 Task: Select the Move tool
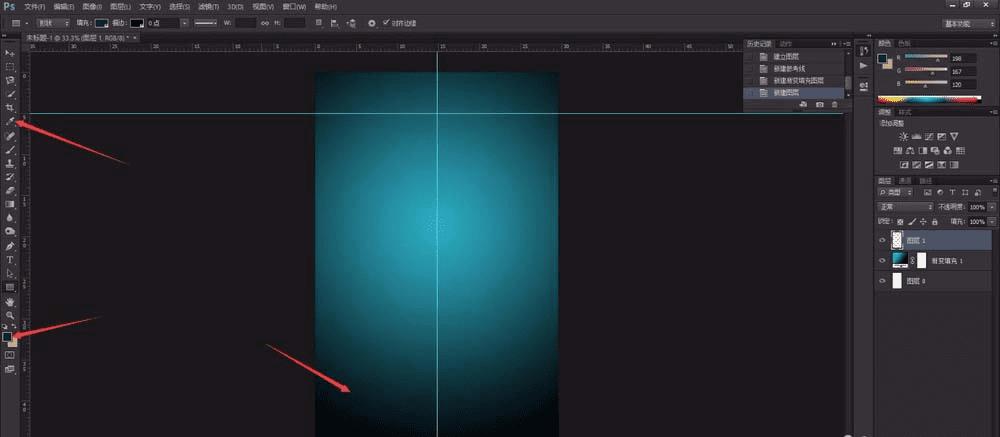click(10, 53)
